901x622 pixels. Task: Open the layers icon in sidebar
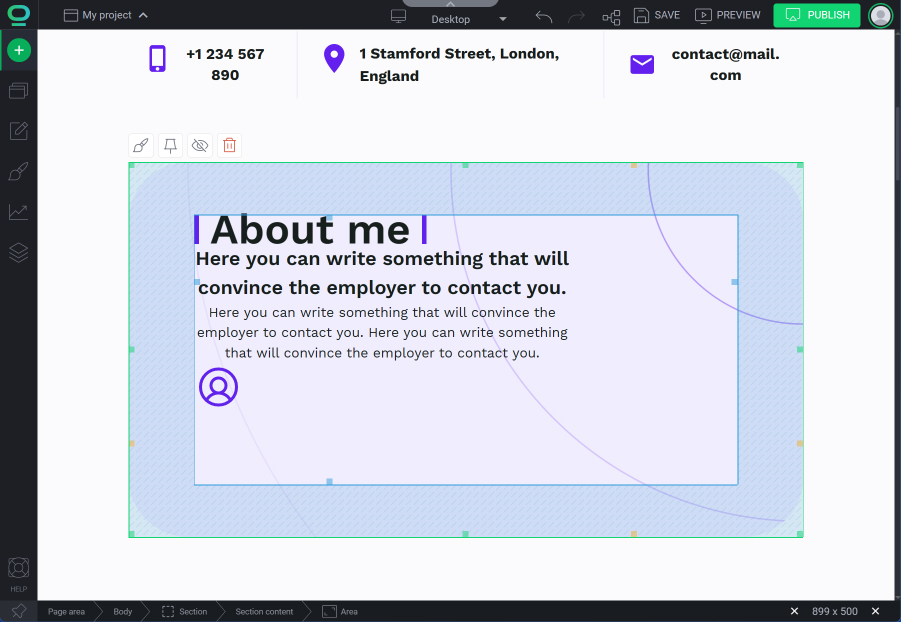pos(18,252)
